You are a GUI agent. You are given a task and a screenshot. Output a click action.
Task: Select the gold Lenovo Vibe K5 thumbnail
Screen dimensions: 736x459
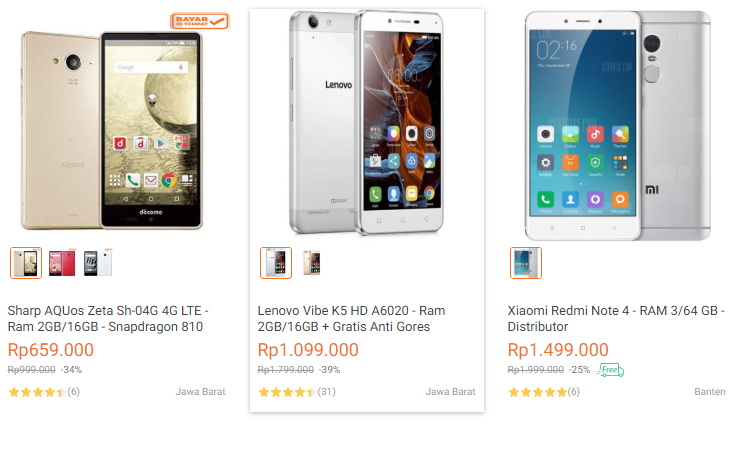[x=312, y=263]
